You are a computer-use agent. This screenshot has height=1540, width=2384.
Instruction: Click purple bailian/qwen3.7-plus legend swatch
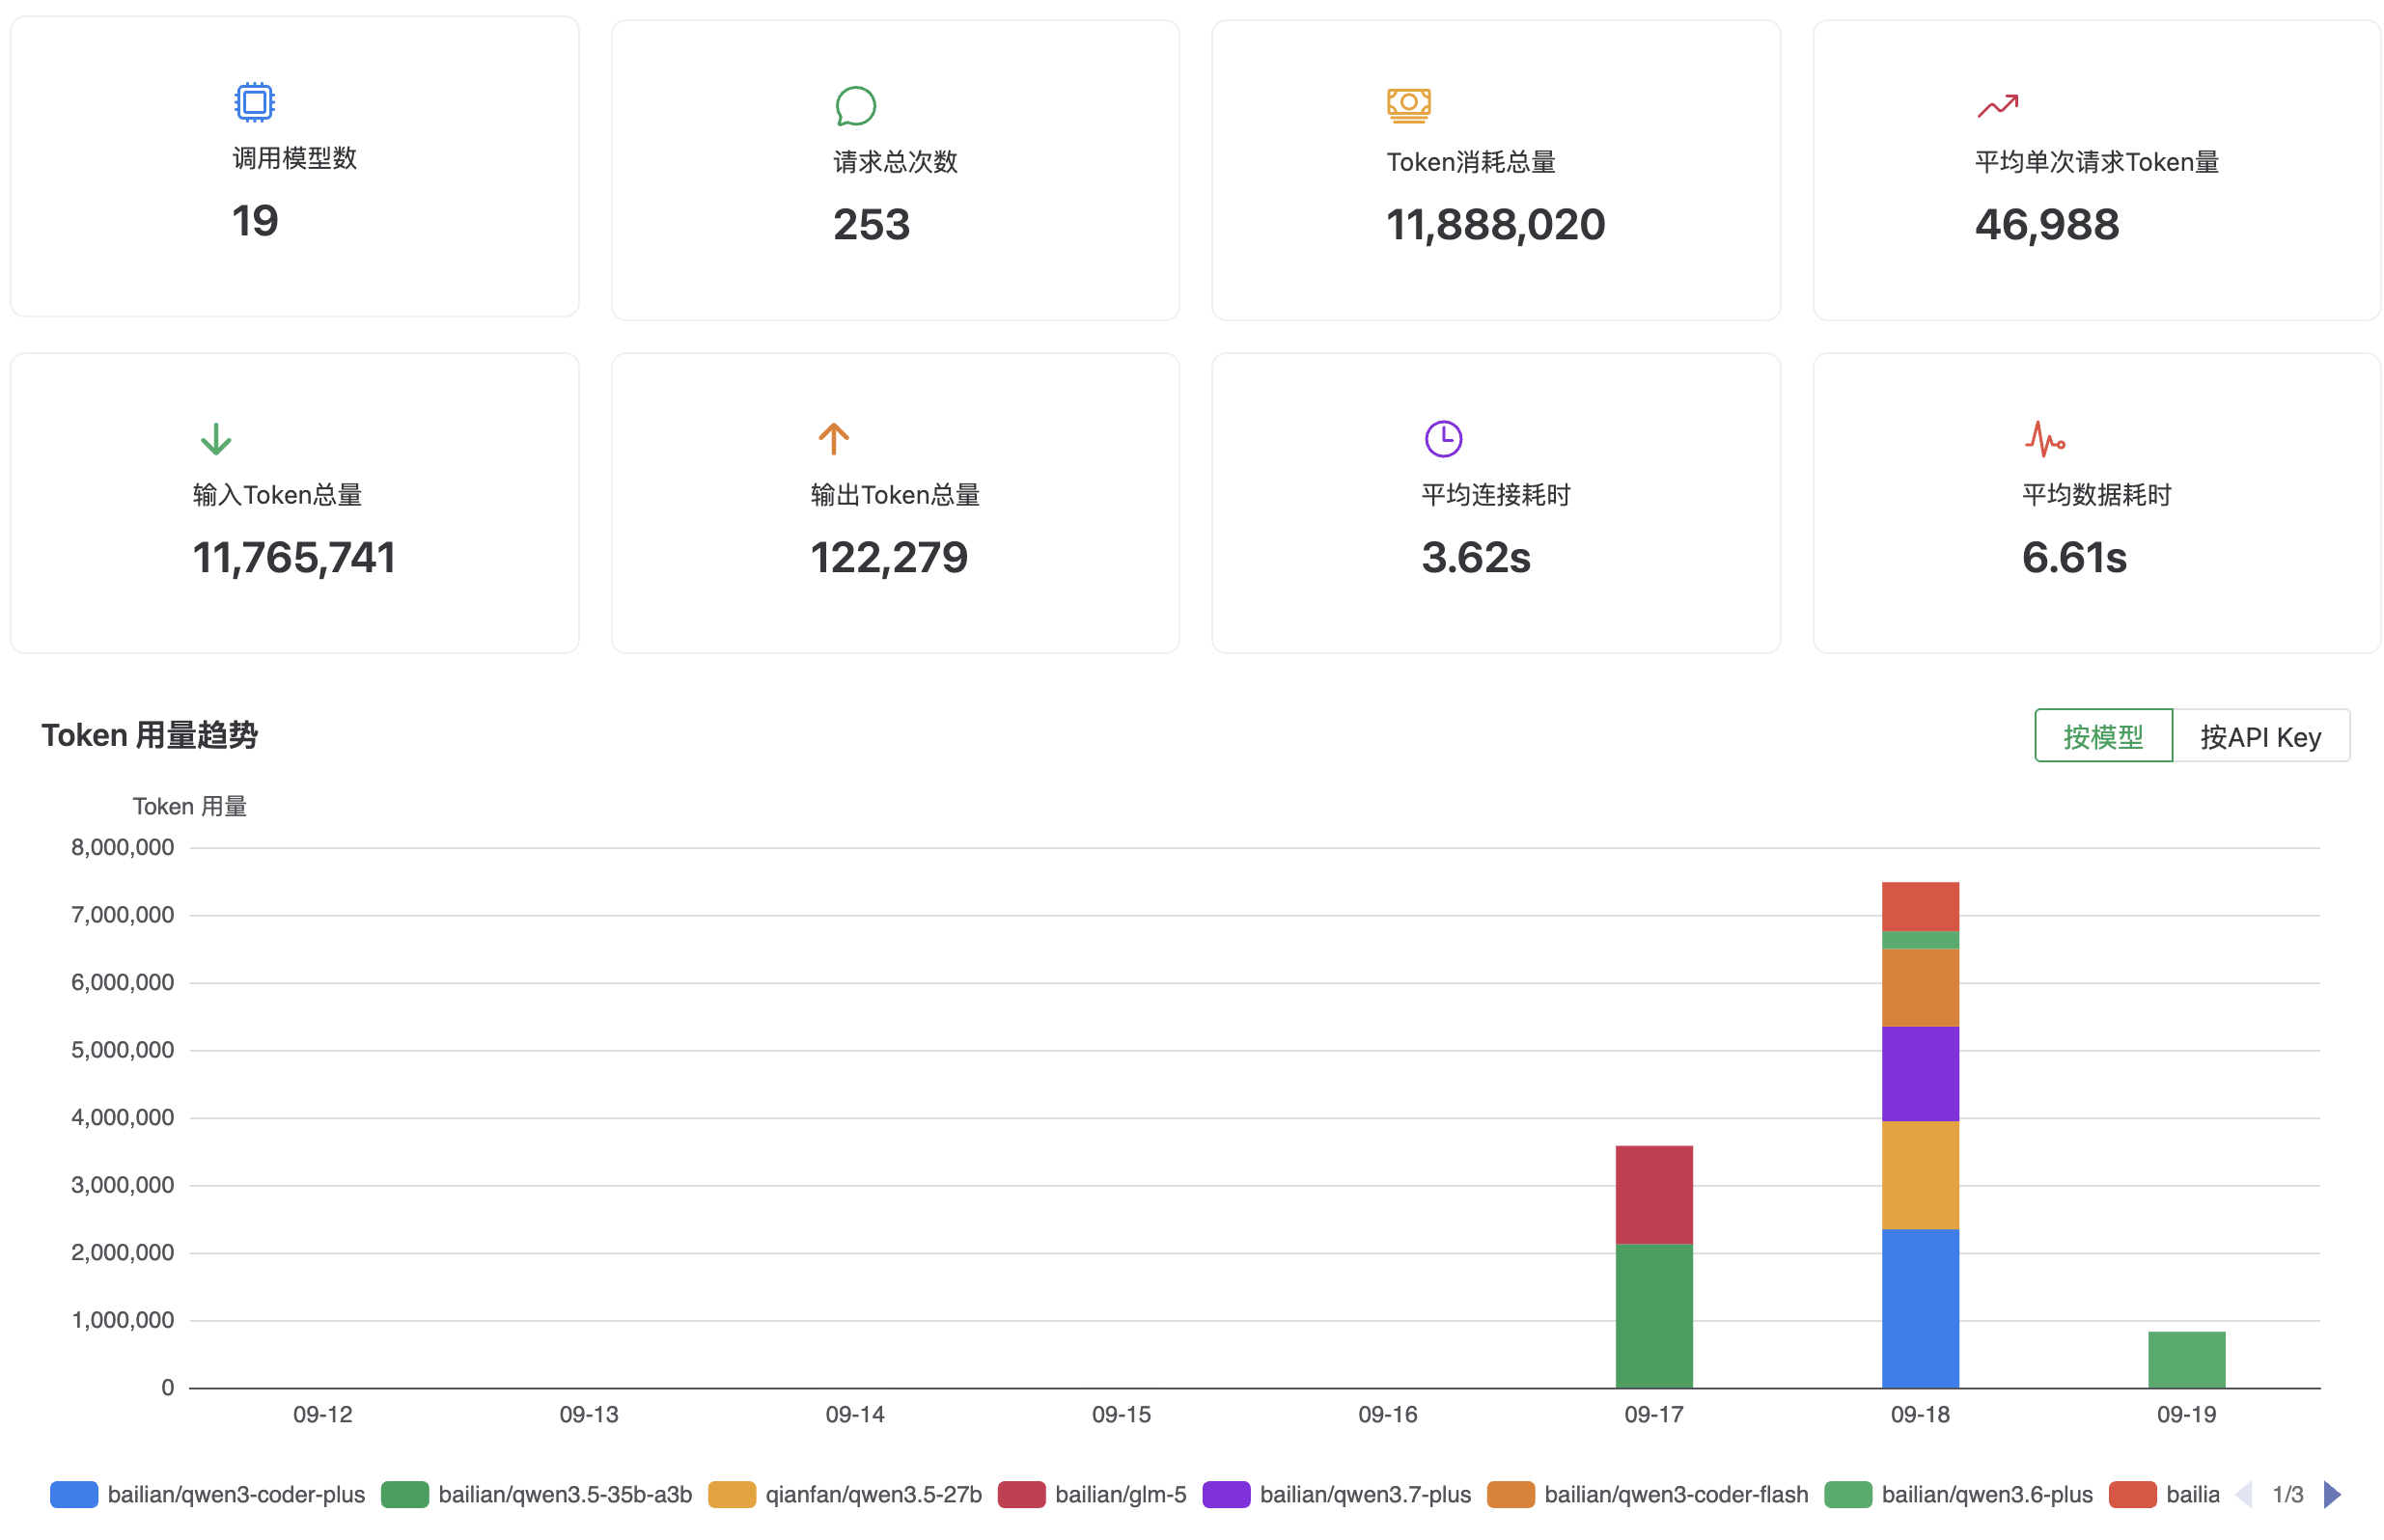(x=1226, y=1494)
